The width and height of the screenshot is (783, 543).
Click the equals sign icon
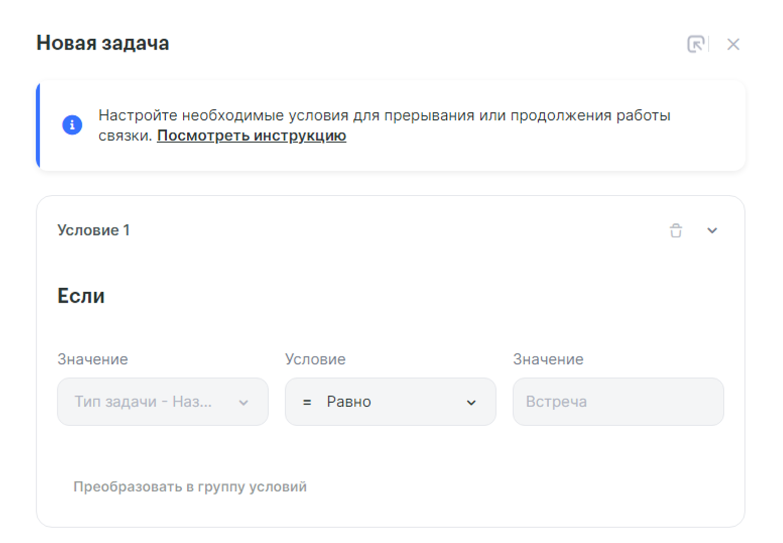(307, 402)
